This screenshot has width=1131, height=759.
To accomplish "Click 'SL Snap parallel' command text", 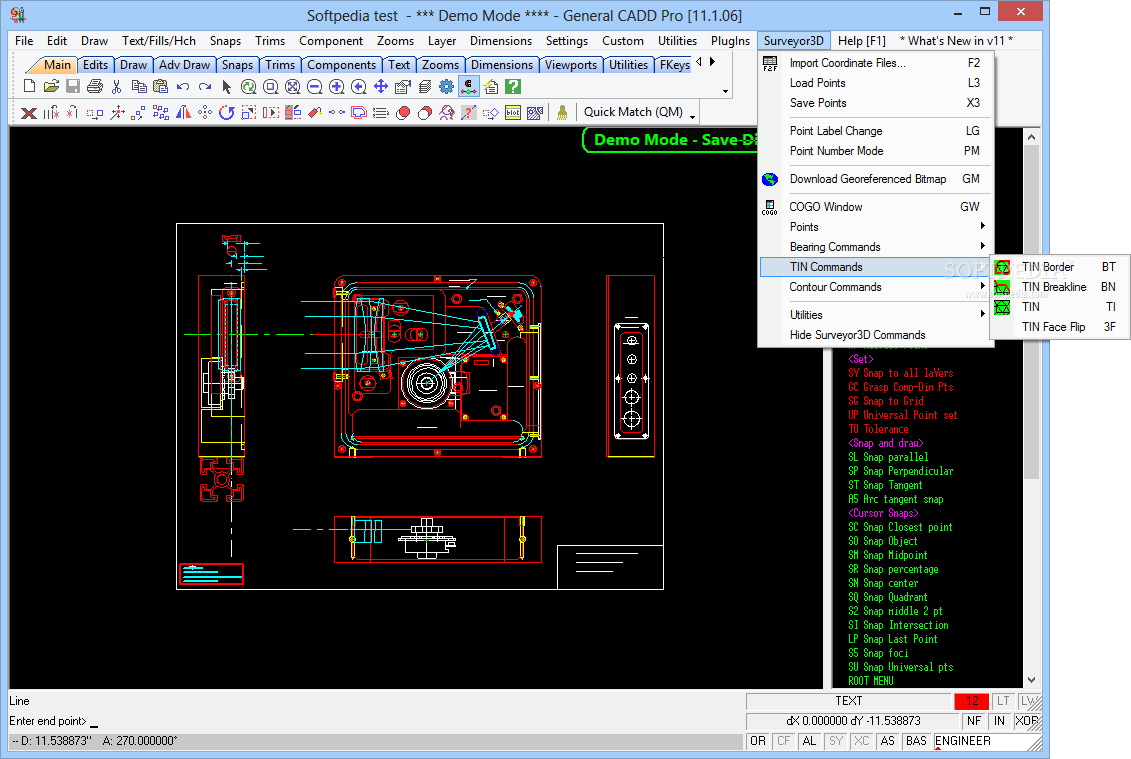I will click(888, 457).
